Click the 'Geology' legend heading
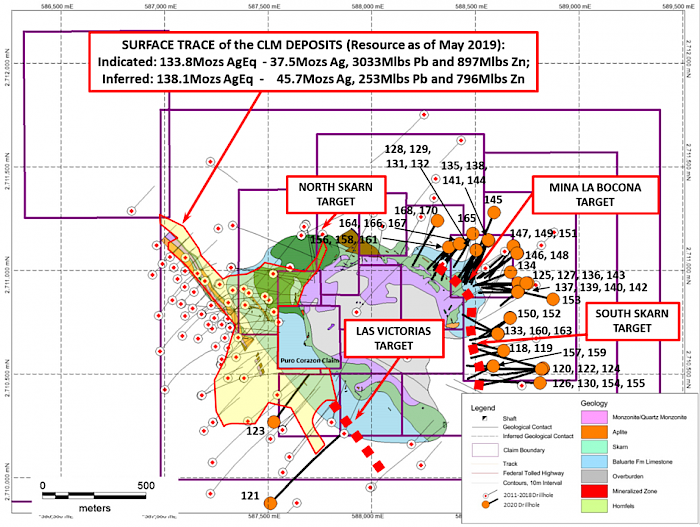 coord(594,403)
